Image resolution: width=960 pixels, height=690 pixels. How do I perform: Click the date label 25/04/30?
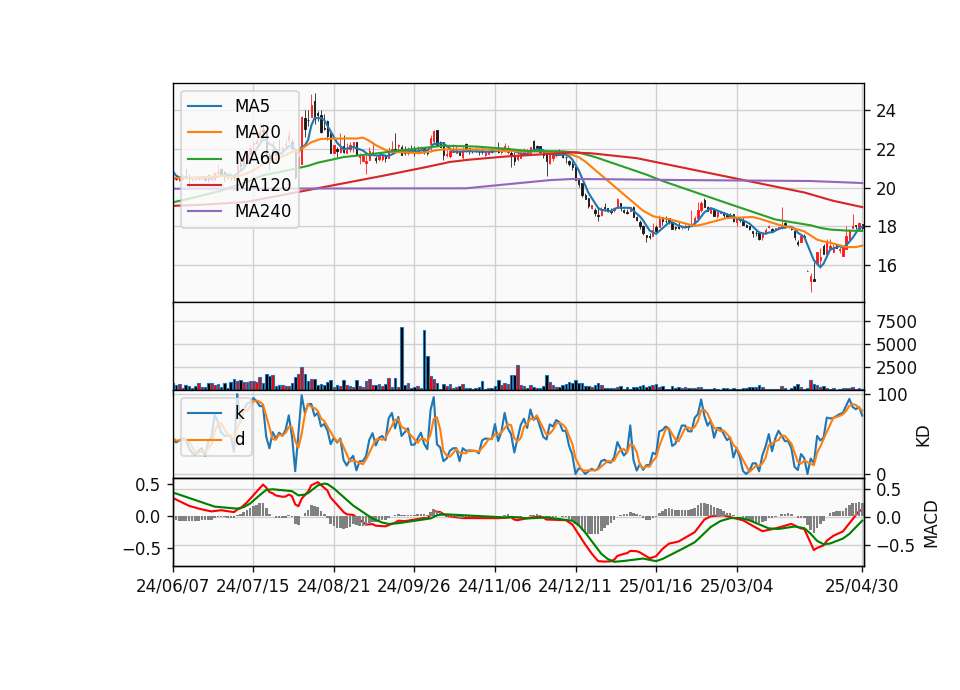(x=862, y=587)
